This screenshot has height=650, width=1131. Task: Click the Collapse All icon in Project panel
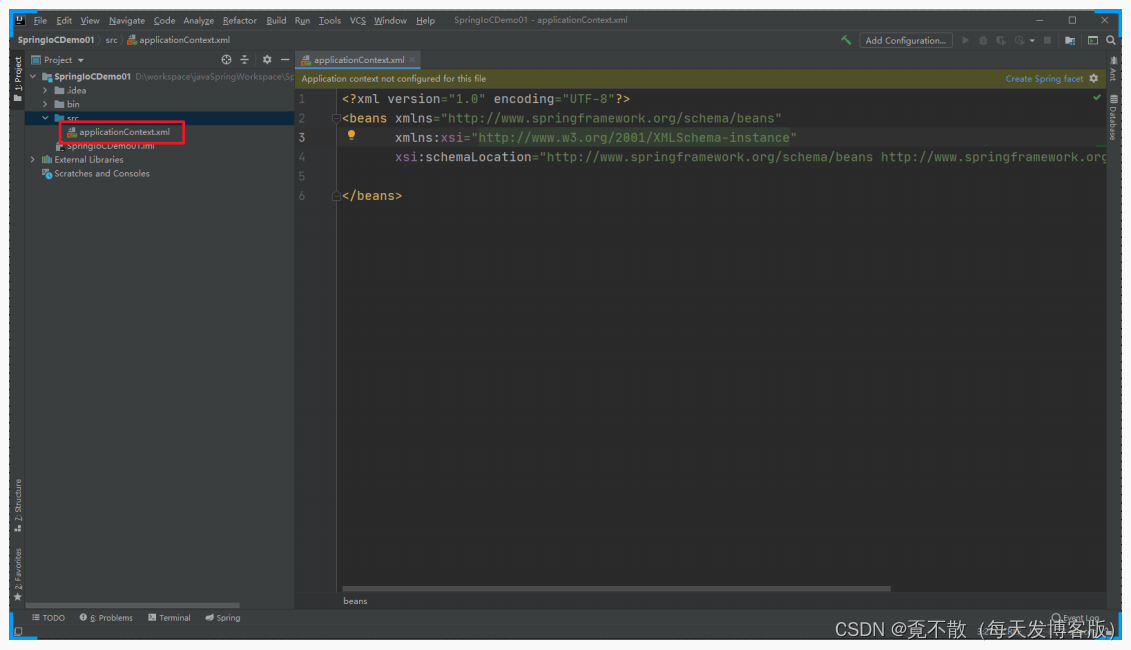click(245, 60)
